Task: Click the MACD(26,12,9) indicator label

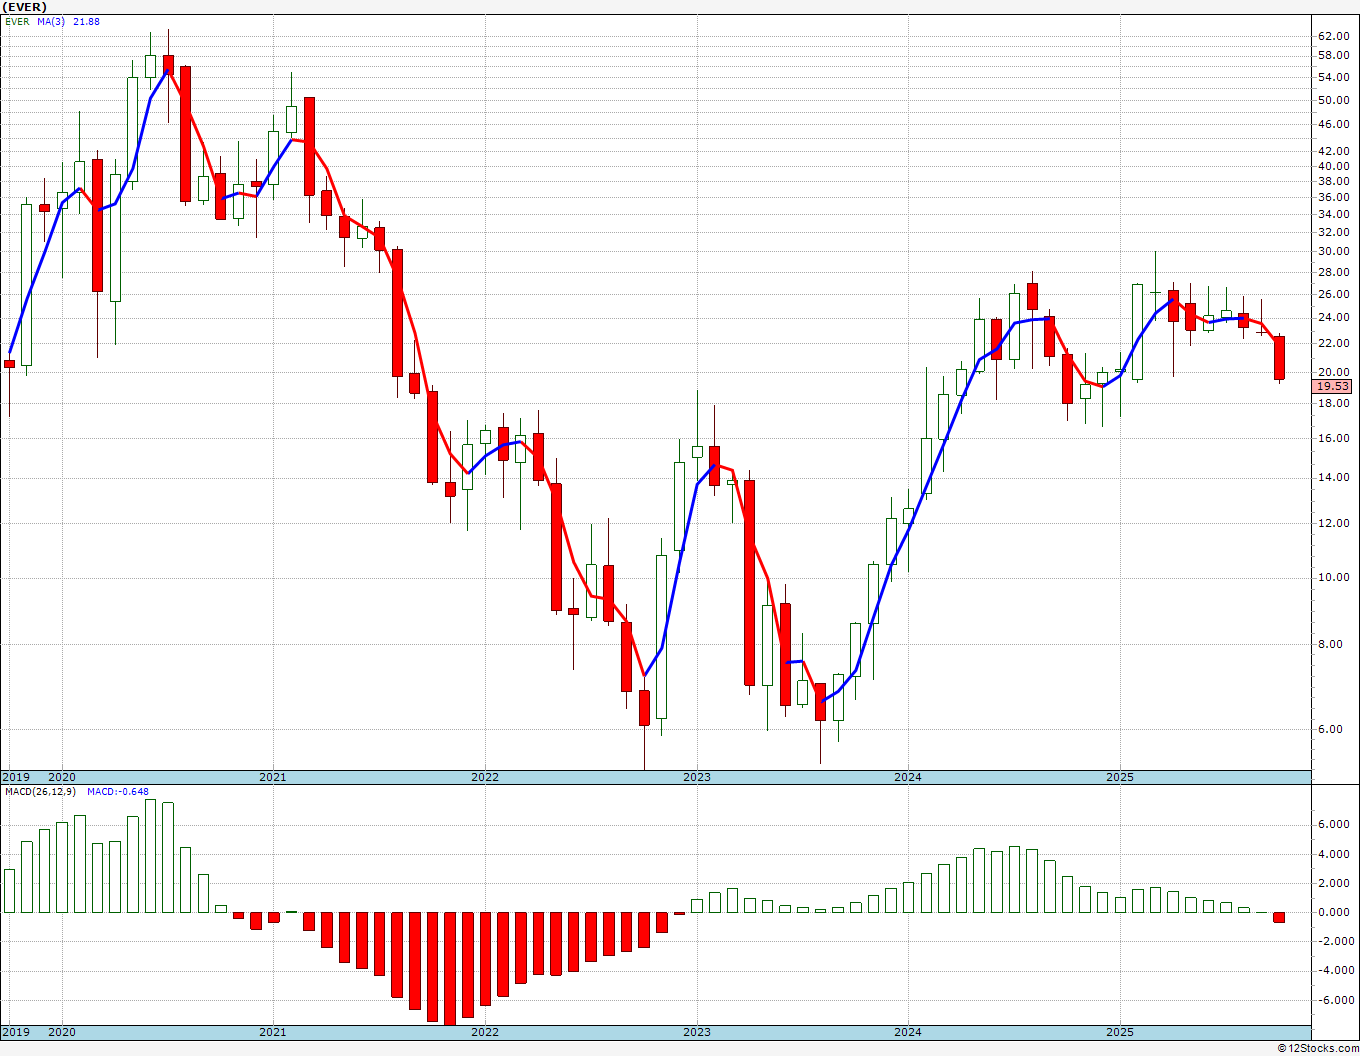Action: pos(40,792)
